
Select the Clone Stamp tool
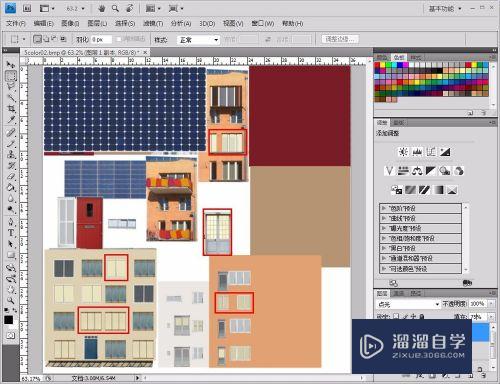point(11,155)
